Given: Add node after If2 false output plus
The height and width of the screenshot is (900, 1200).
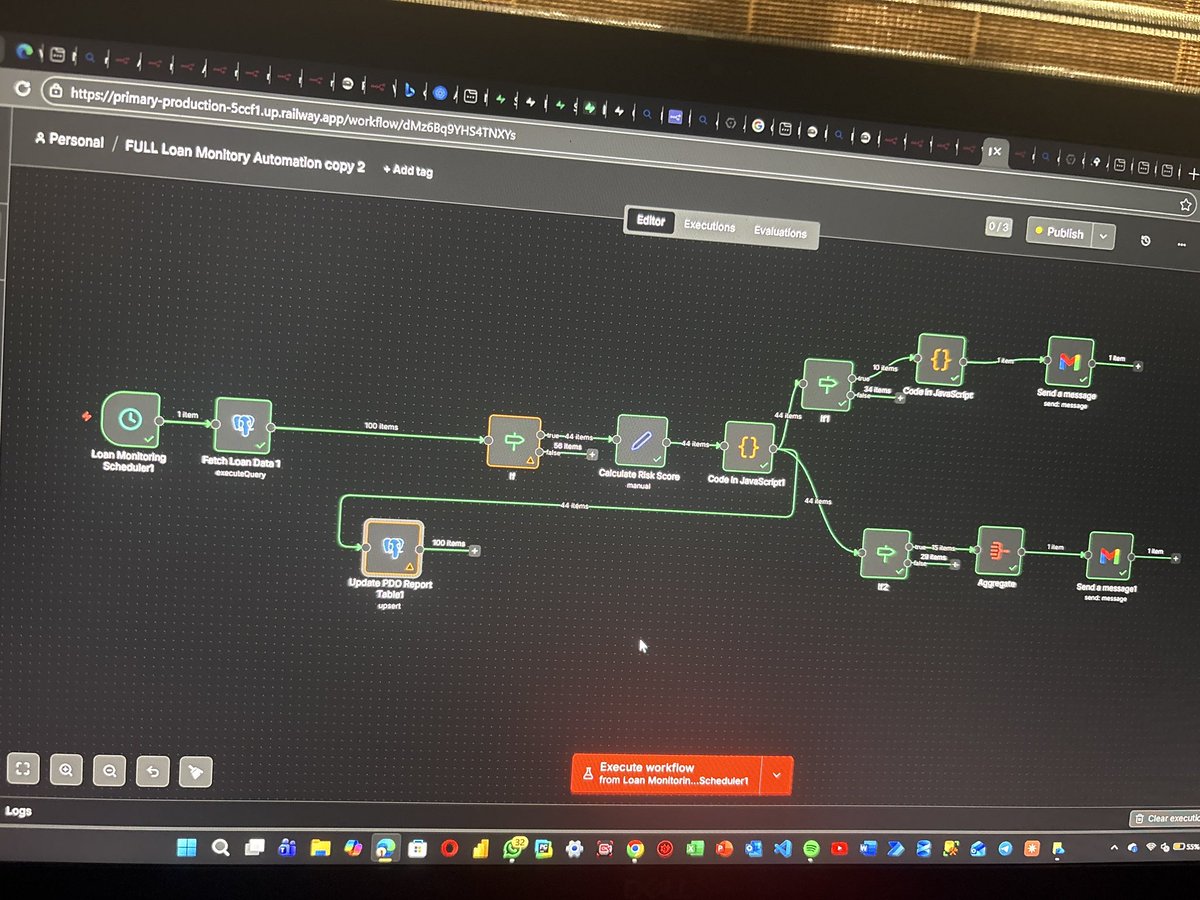Looking at the screenshot, I should pos(955,564).
